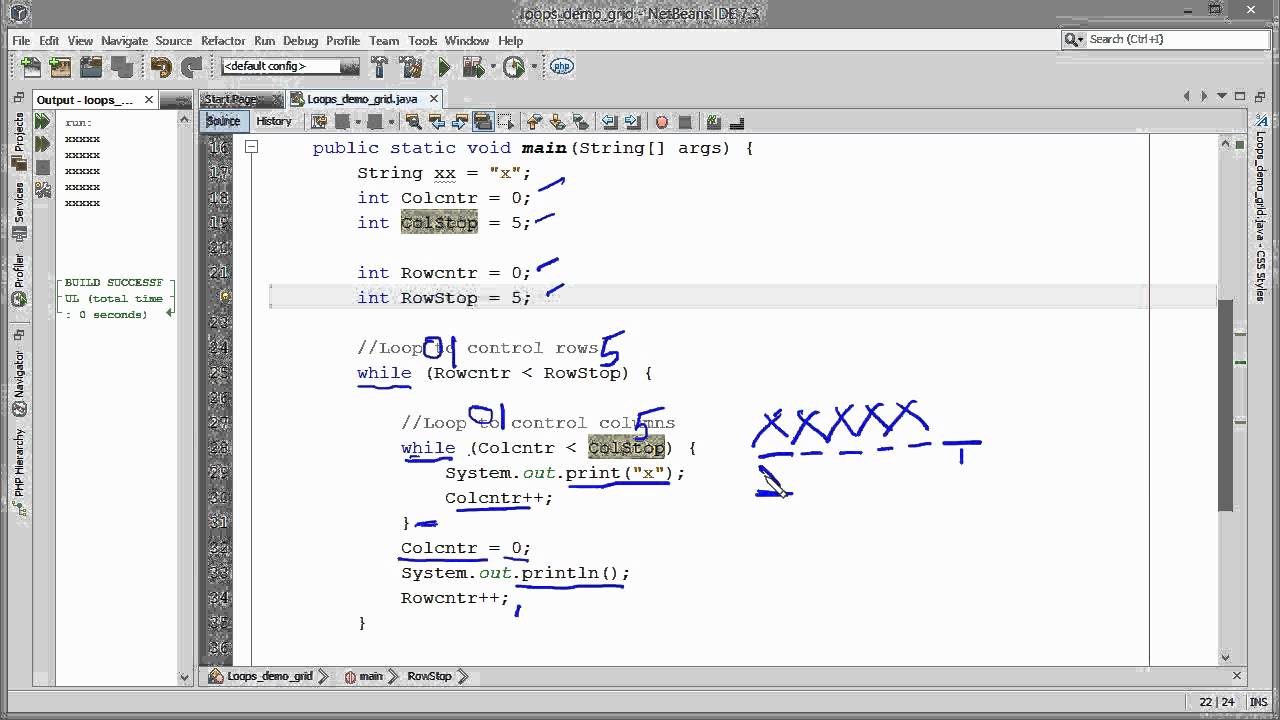Click the Comment icon in editor toolbar
Screen dimensions: 1280x720
point(713,122)
